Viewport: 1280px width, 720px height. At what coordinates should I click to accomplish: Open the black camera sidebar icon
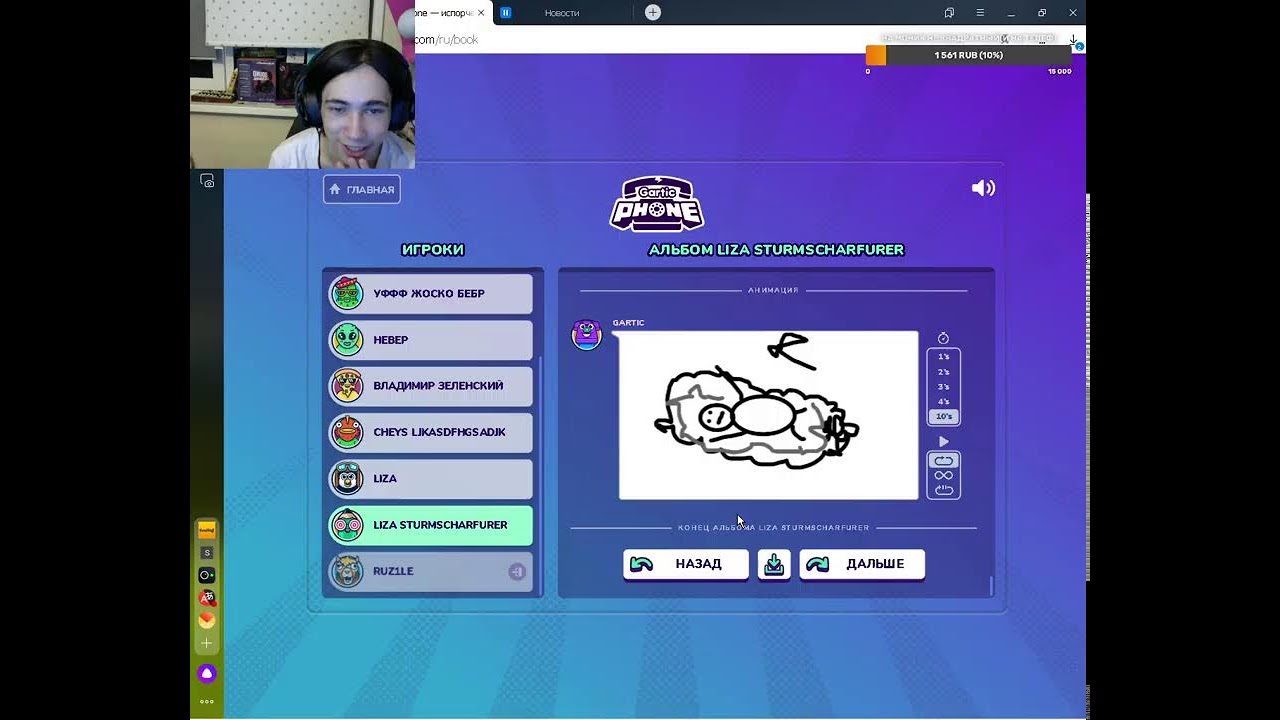point(207,575)
